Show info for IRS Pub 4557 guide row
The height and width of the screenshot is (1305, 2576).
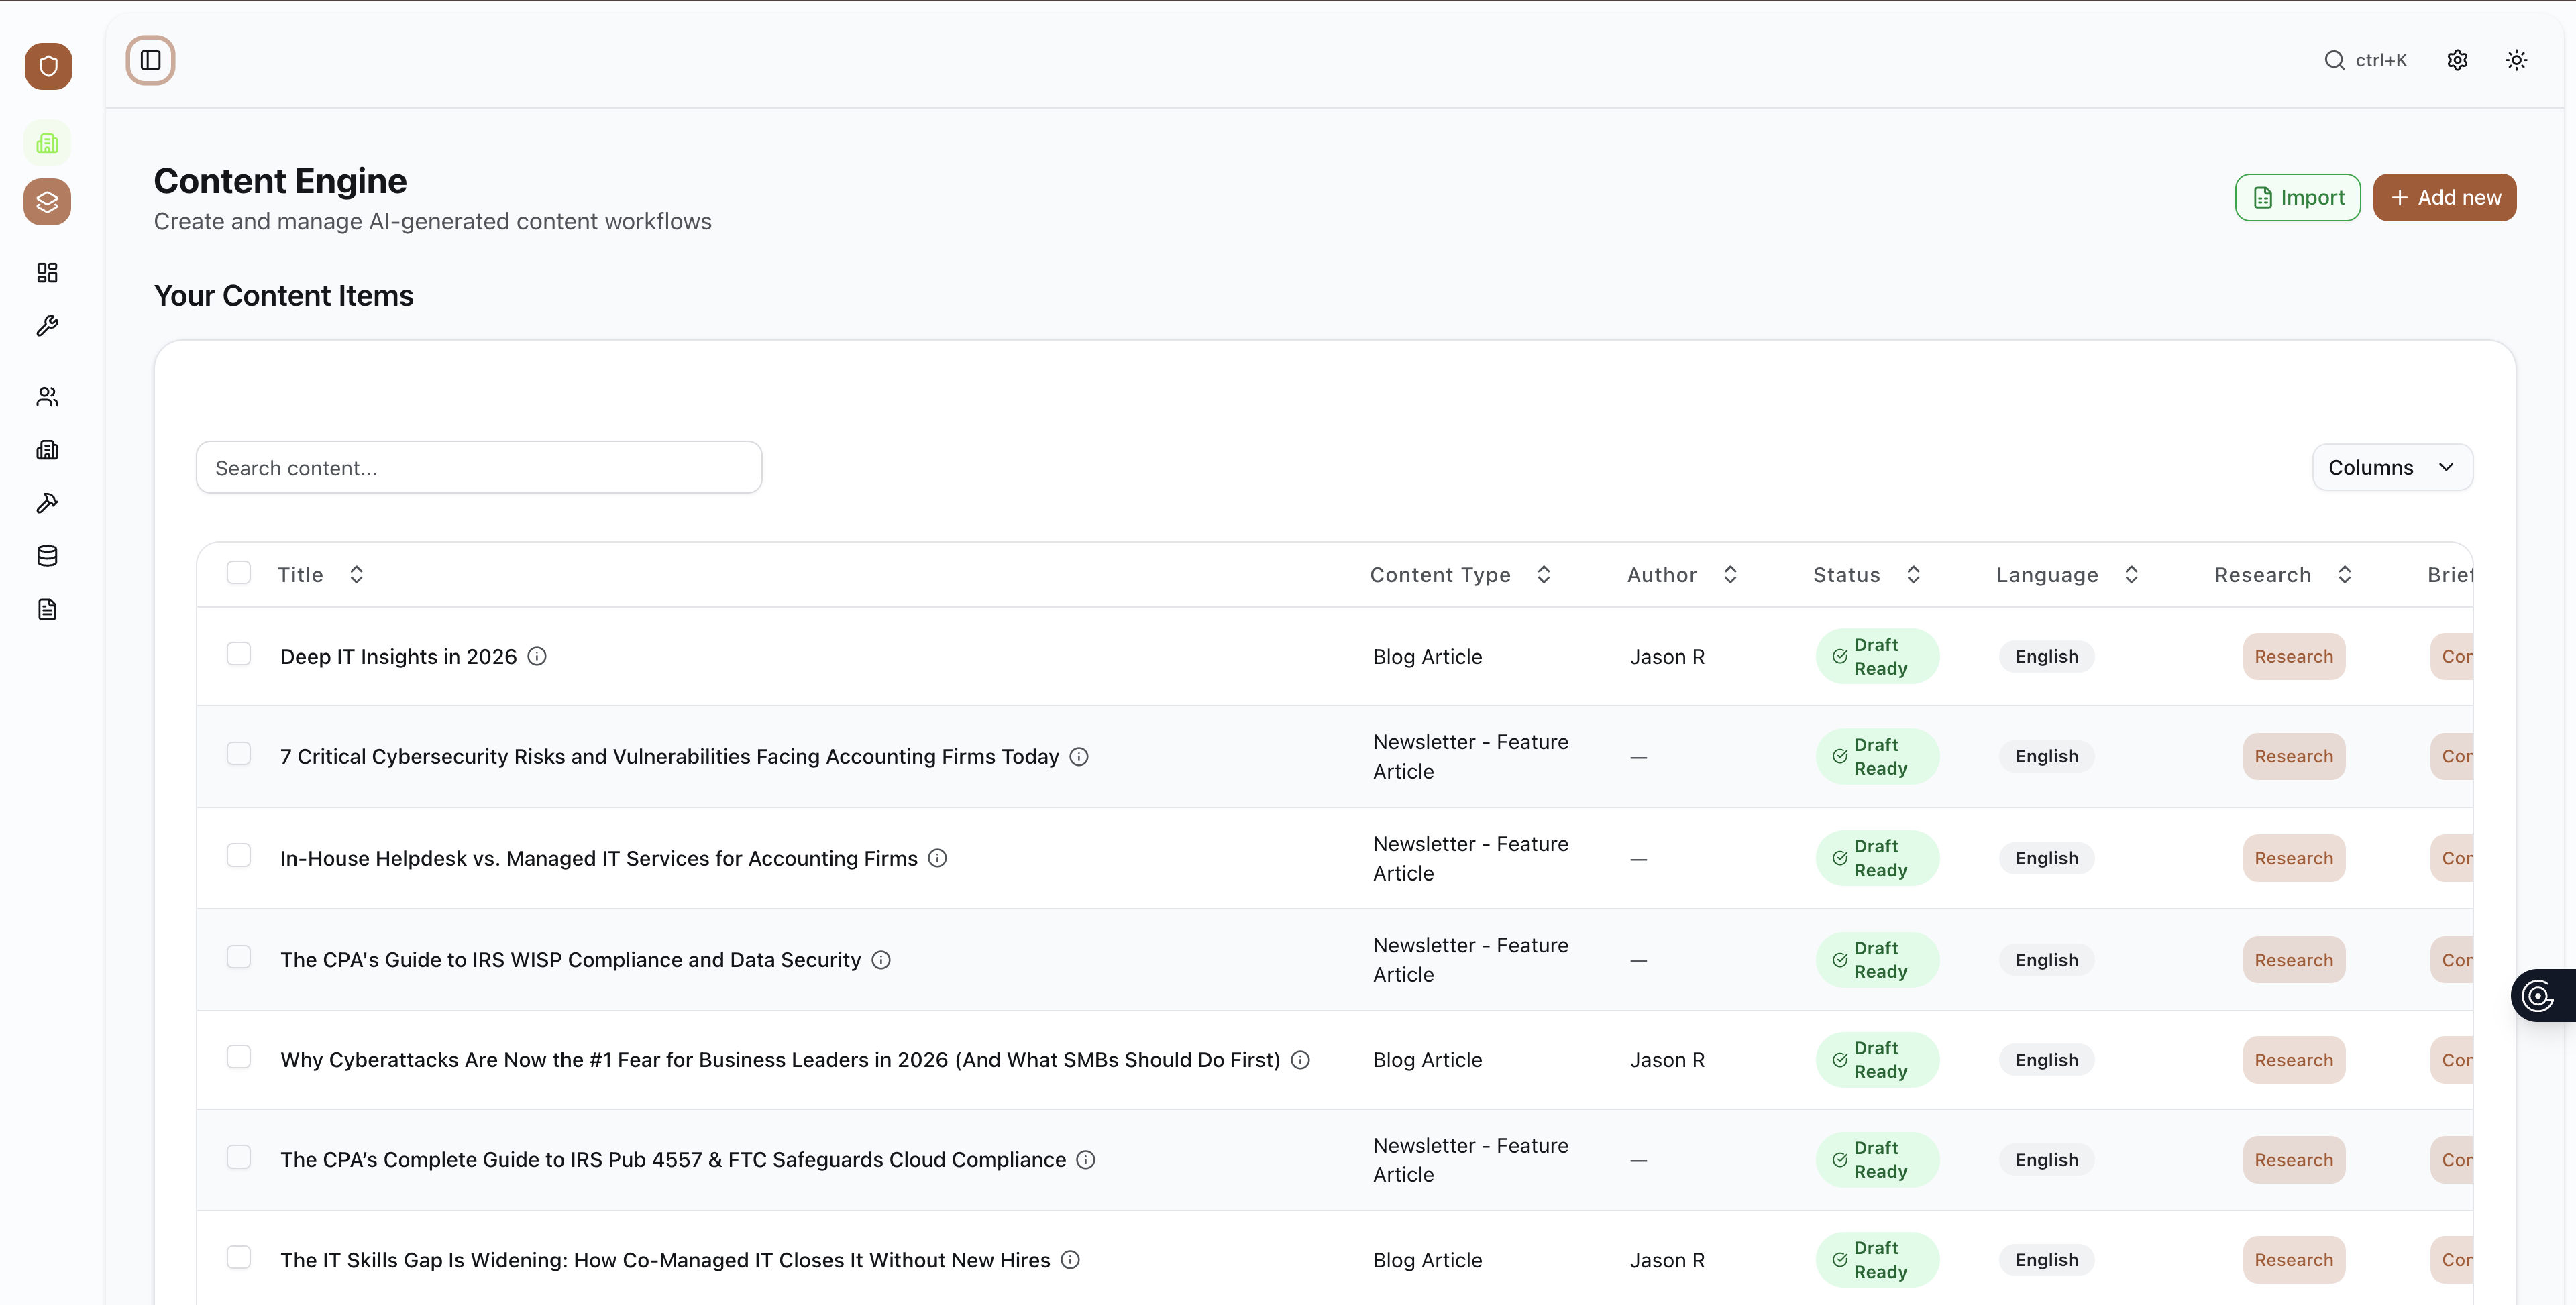[x=1086, y=1160]
